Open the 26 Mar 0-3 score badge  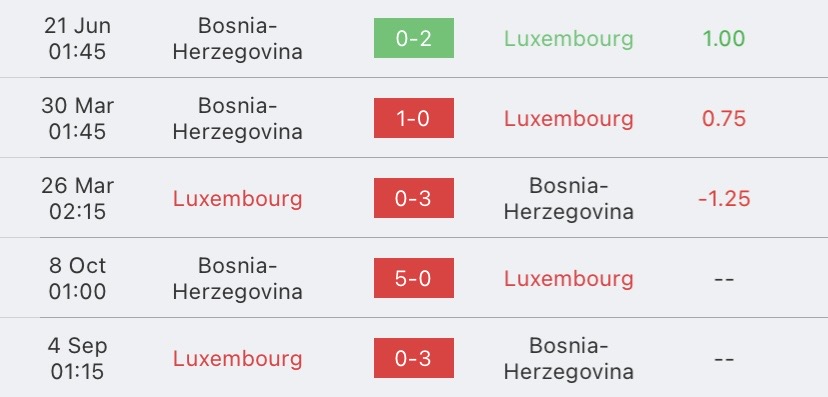click(413, 198)
